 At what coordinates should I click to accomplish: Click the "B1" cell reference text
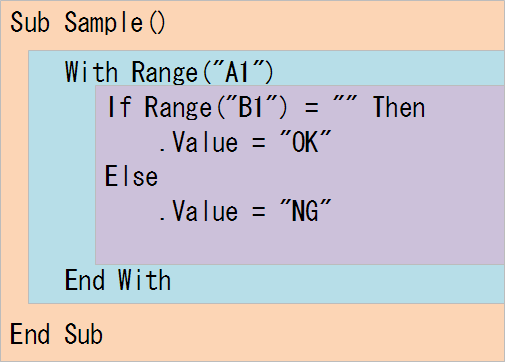[x=251, y=106]
